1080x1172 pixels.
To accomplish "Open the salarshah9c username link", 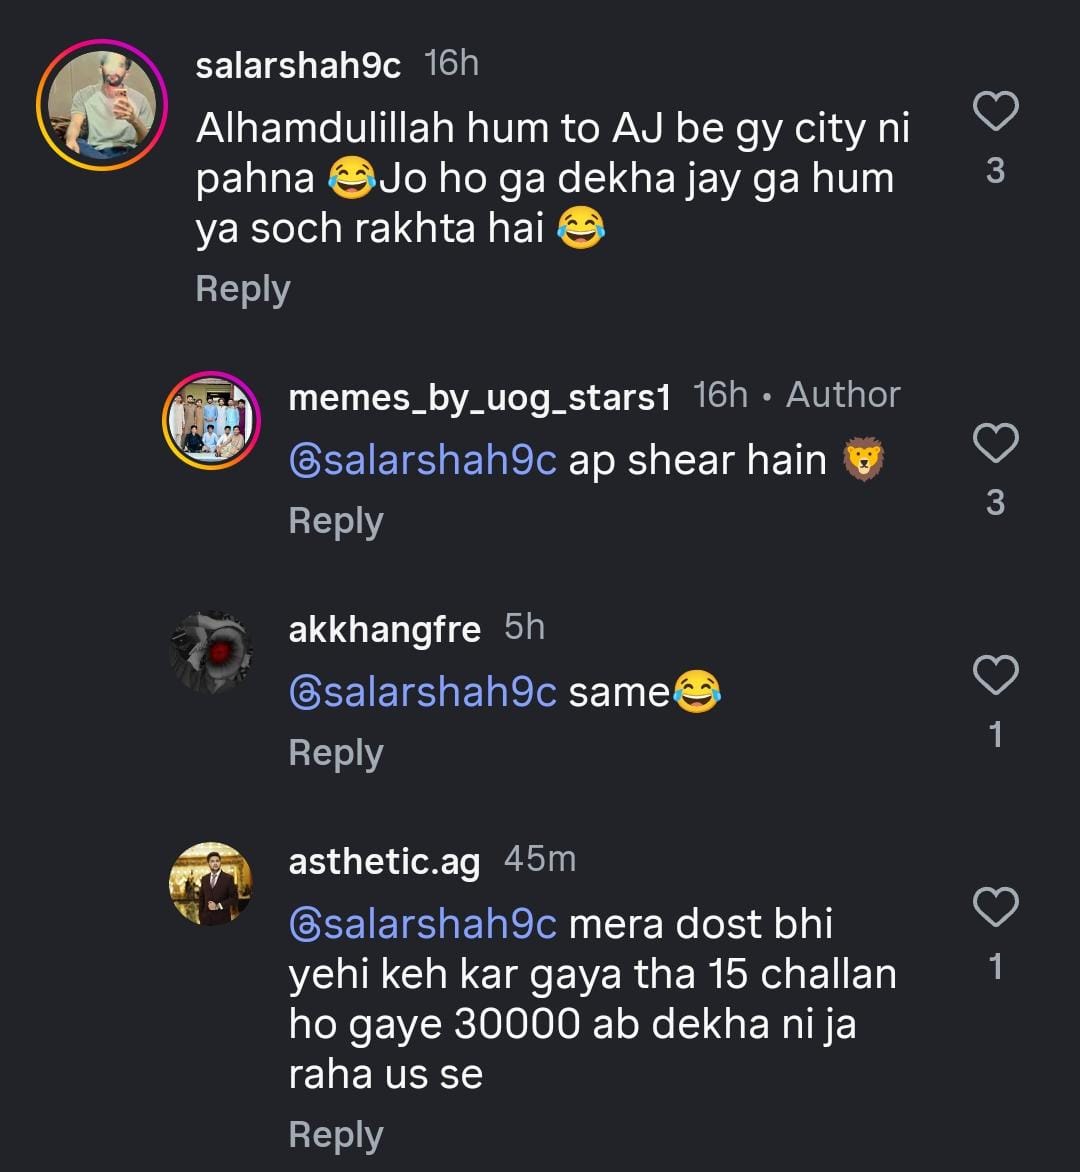I will click(298, 66).
